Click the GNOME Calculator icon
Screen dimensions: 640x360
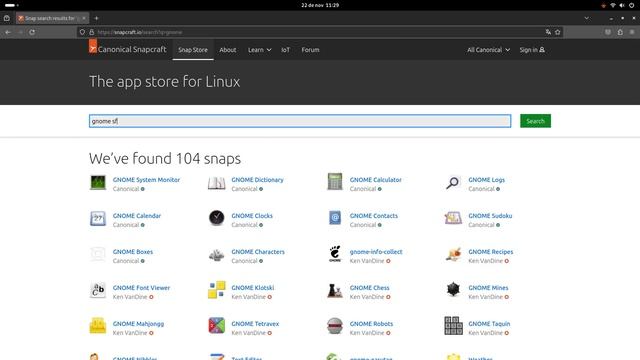tap(335, 182)
